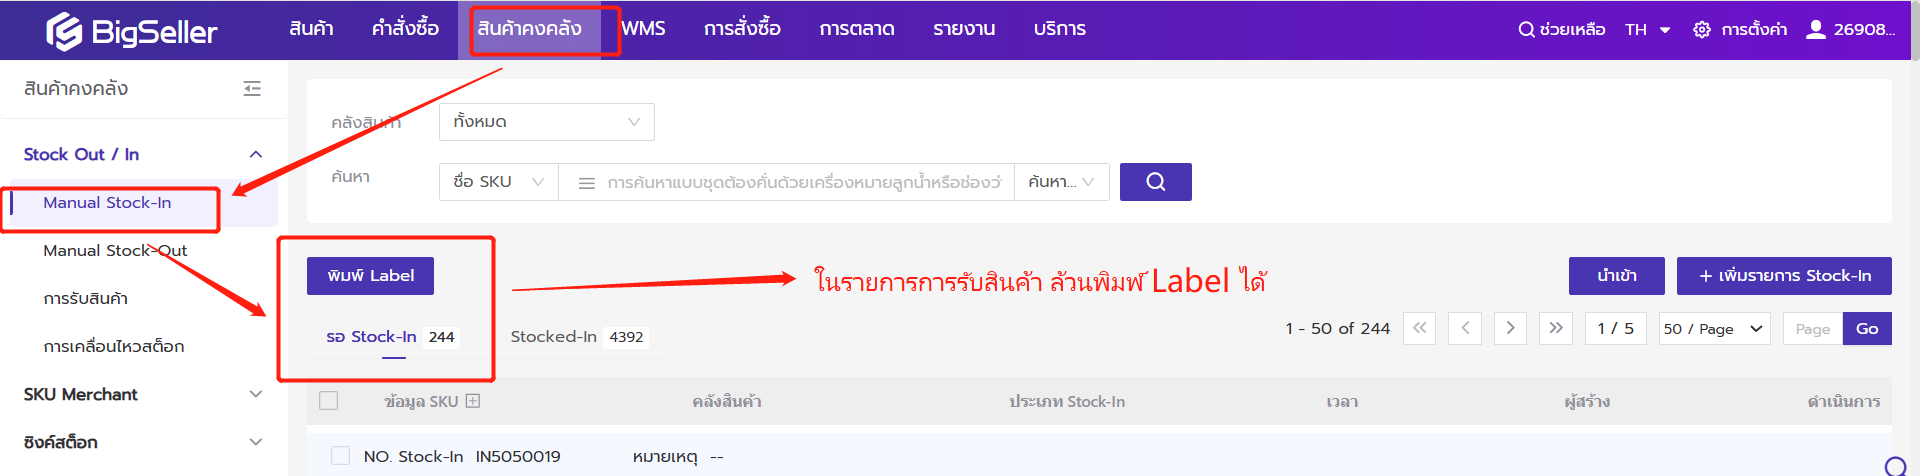
Task: Click the user account avatar icon
Action: pyautogui.click(x=1815, y=29)
